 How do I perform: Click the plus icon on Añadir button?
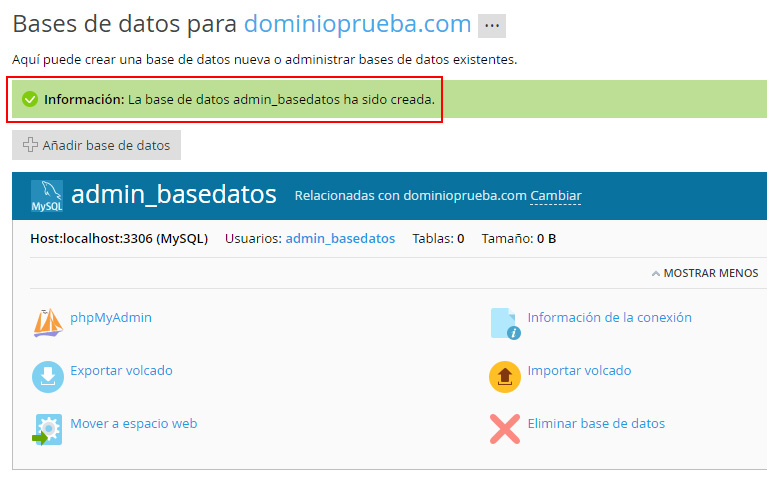pos(30,144)
